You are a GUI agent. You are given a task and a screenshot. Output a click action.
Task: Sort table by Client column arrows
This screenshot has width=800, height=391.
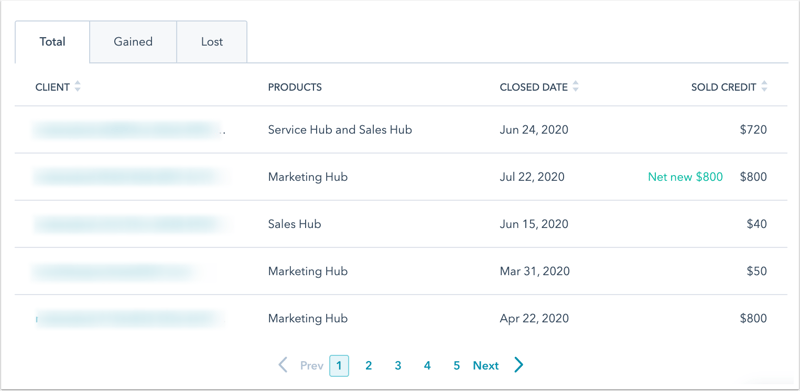click(78, 87)
